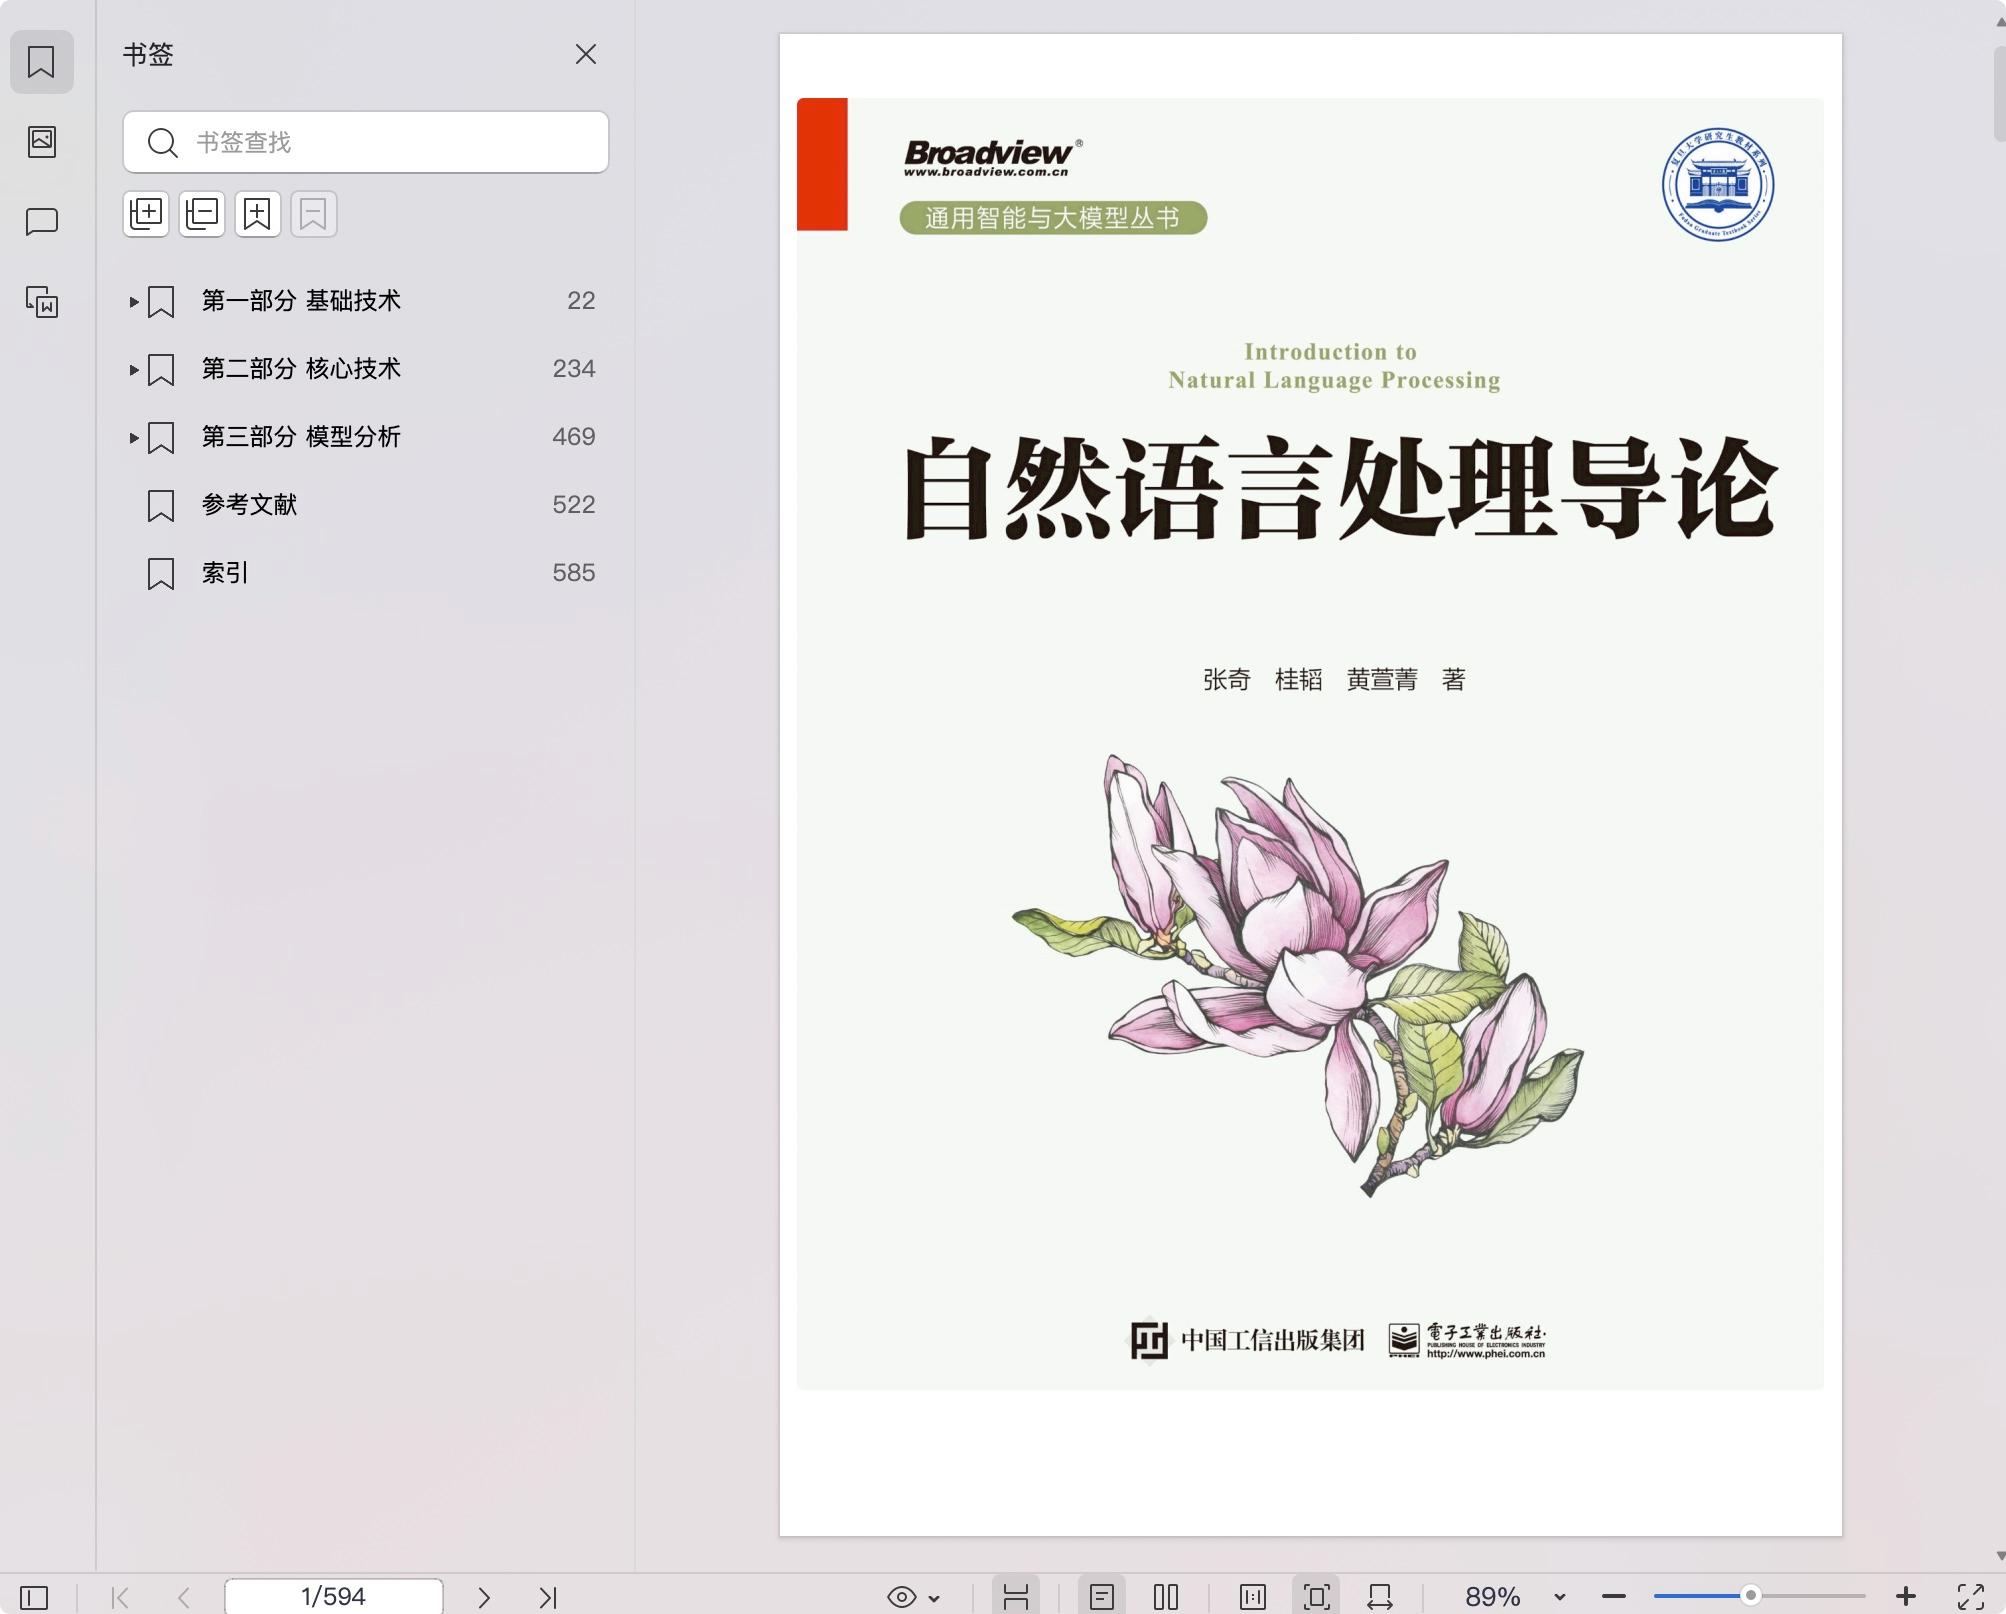Click page number 22 in bookmarks

tap(581, 301)
